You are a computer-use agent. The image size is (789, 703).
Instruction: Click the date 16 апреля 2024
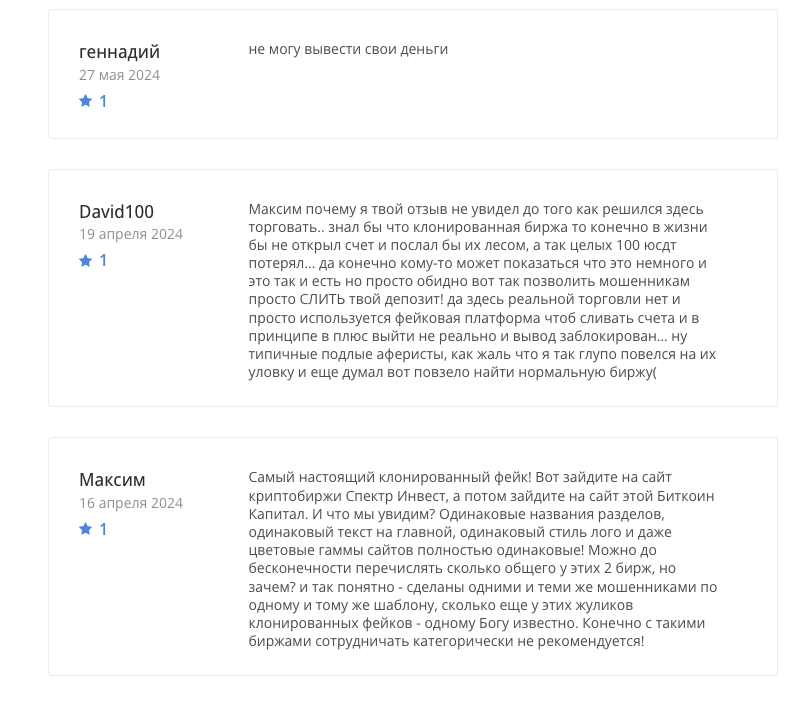(131, 503)
